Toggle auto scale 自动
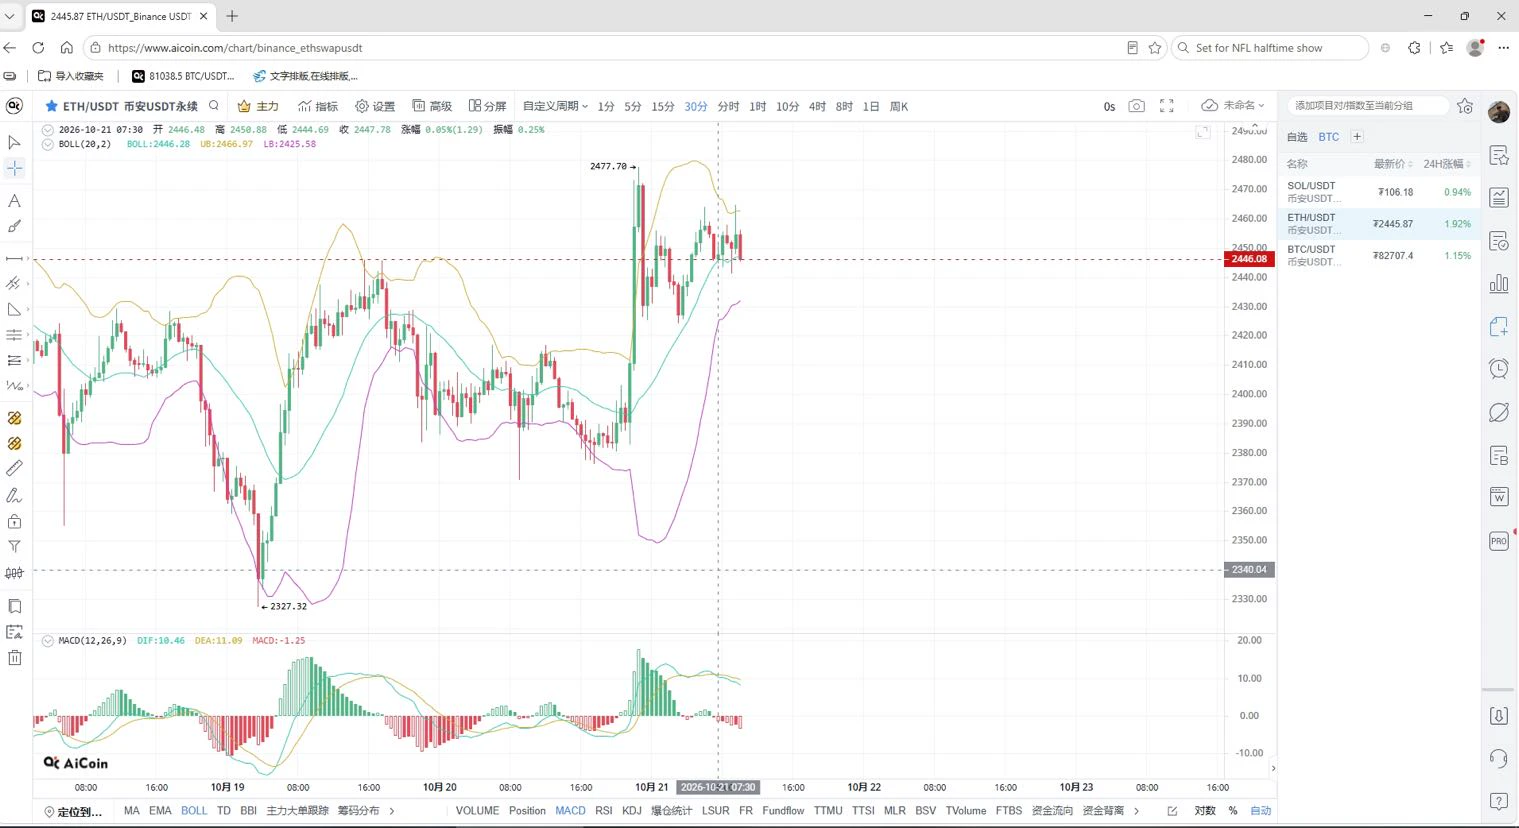Viewport: 1519px width, 828px height. click(1261, 811)
